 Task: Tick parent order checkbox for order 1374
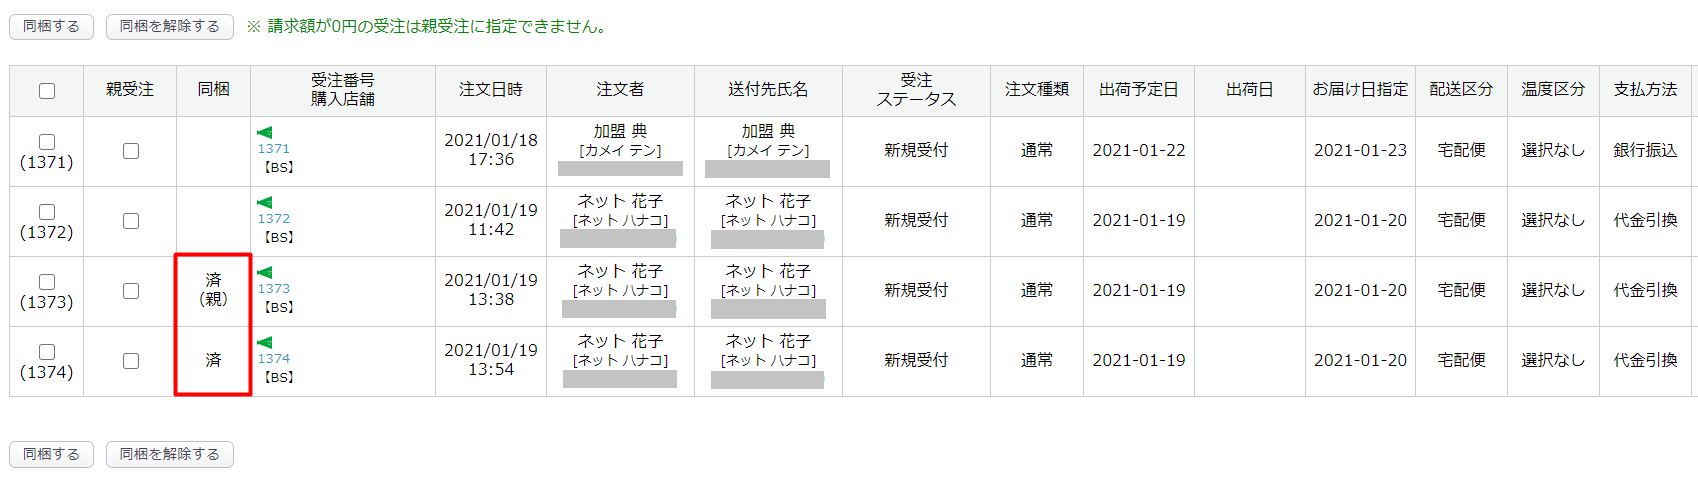click(x=131, y=361)
